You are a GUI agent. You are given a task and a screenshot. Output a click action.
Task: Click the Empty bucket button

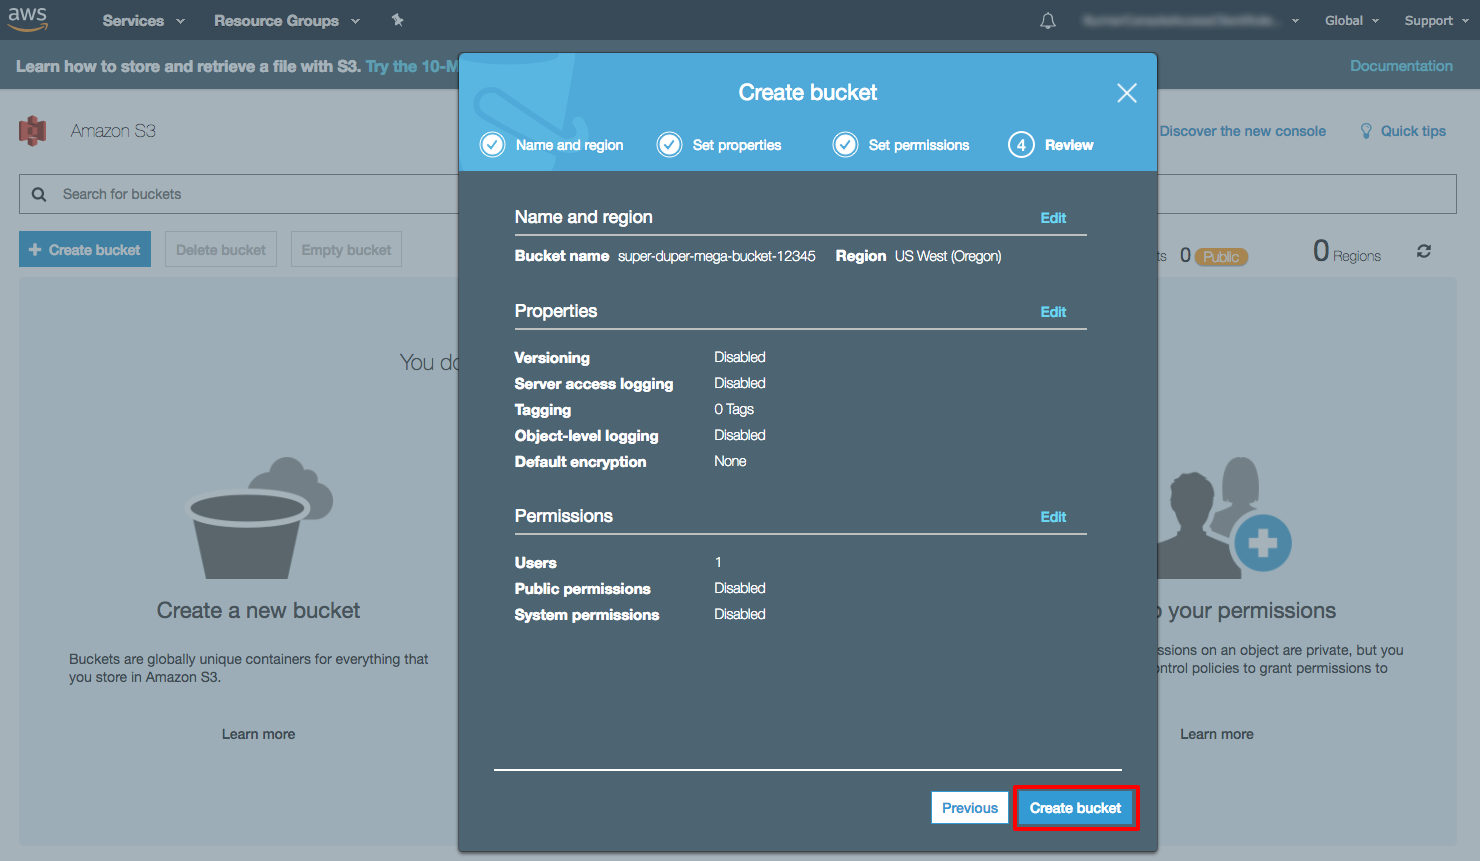click(x=346, y=250)
